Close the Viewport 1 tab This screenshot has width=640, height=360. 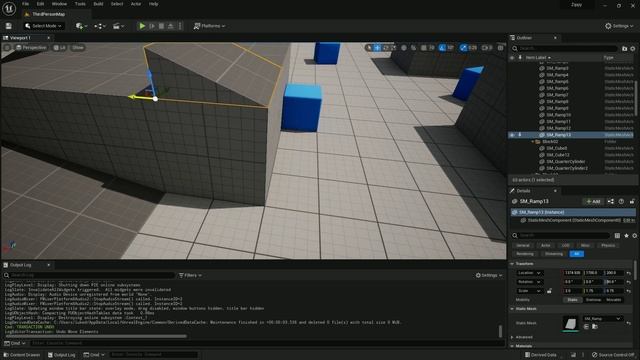pos(49,38)
